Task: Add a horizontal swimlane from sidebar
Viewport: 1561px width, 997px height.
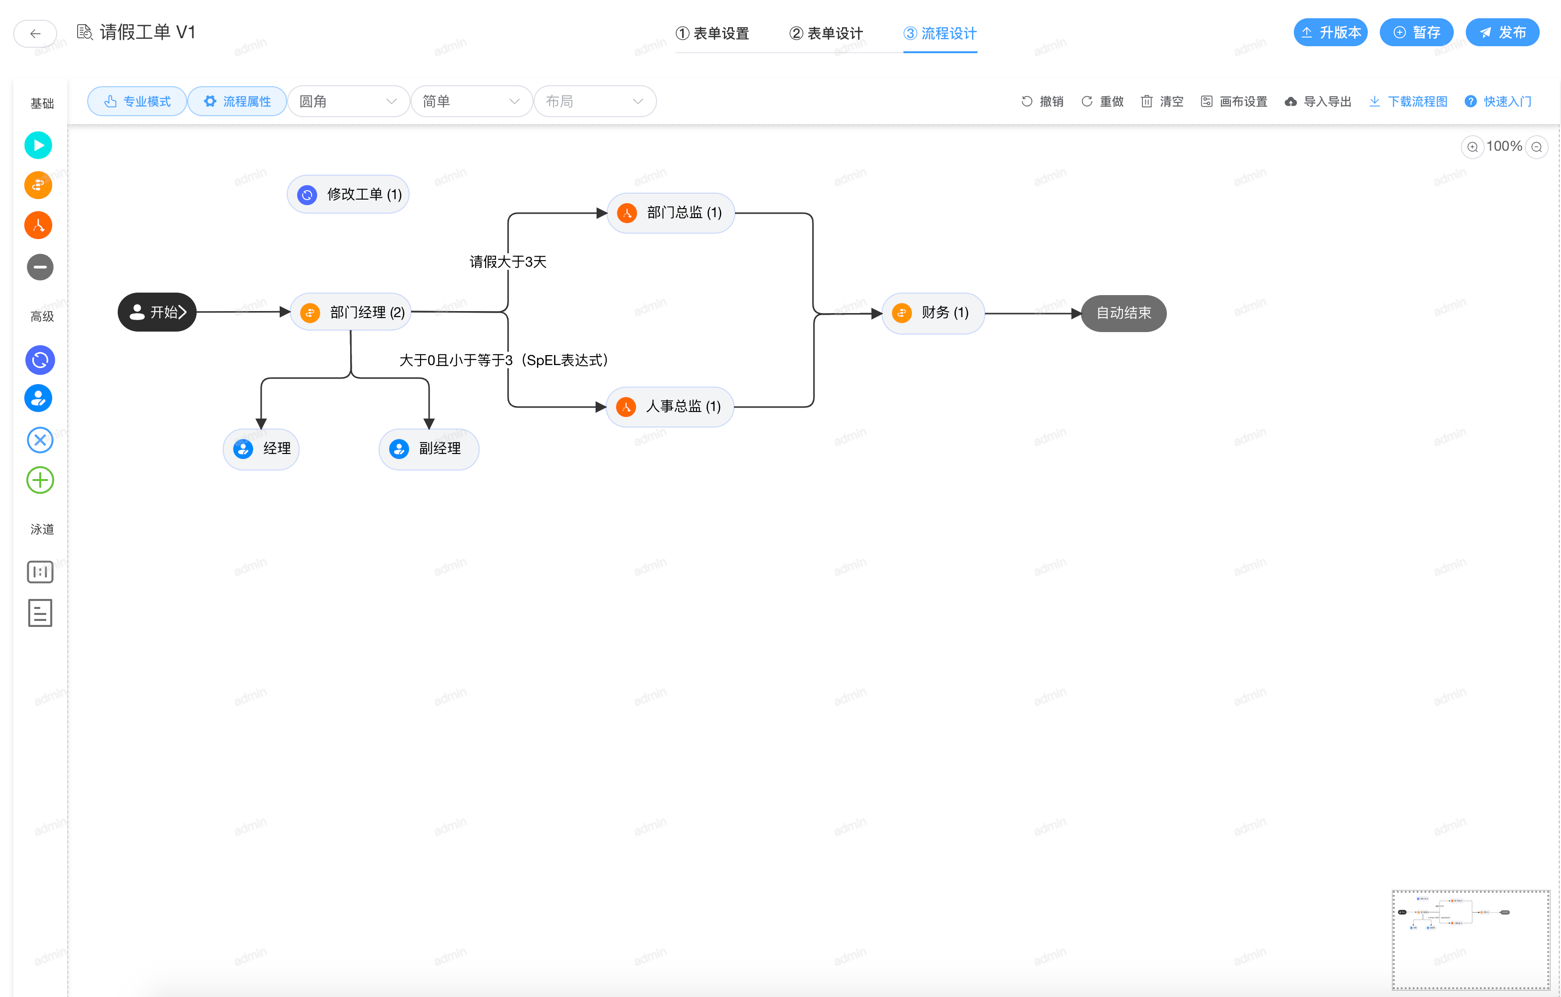Action: (39, 613)
